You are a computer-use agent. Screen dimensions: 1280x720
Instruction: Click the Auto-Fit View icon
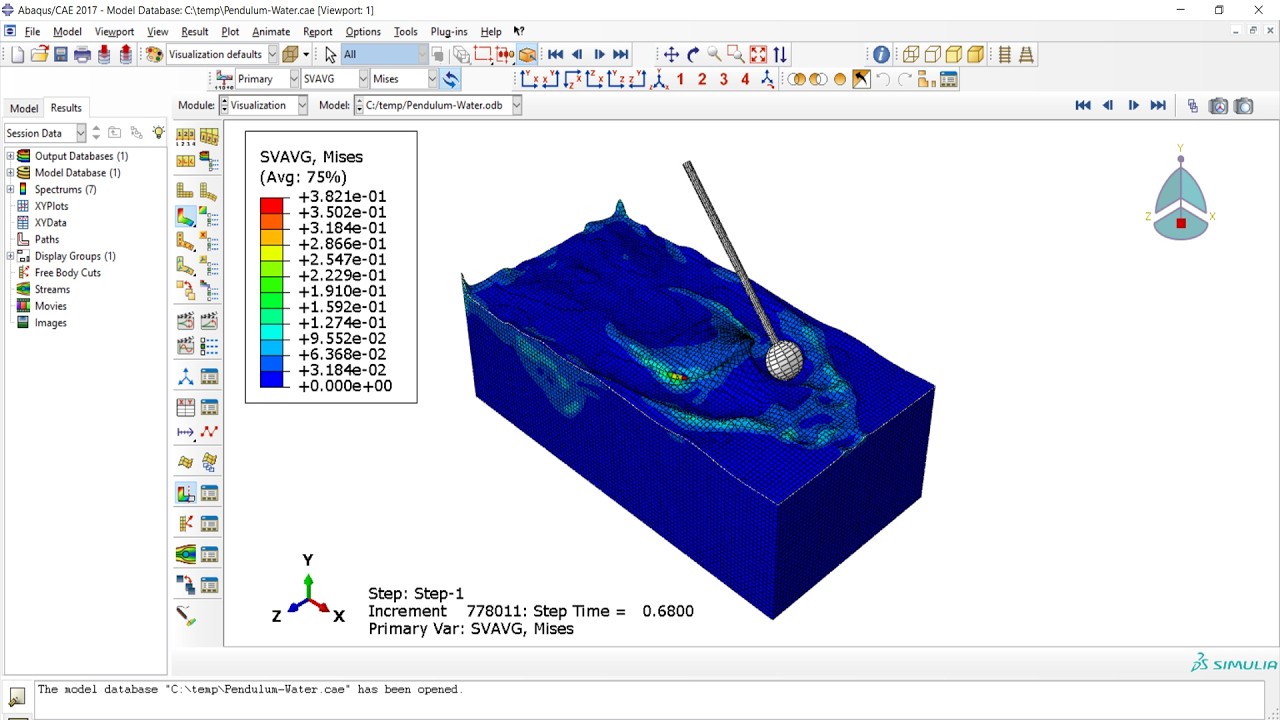758,55
